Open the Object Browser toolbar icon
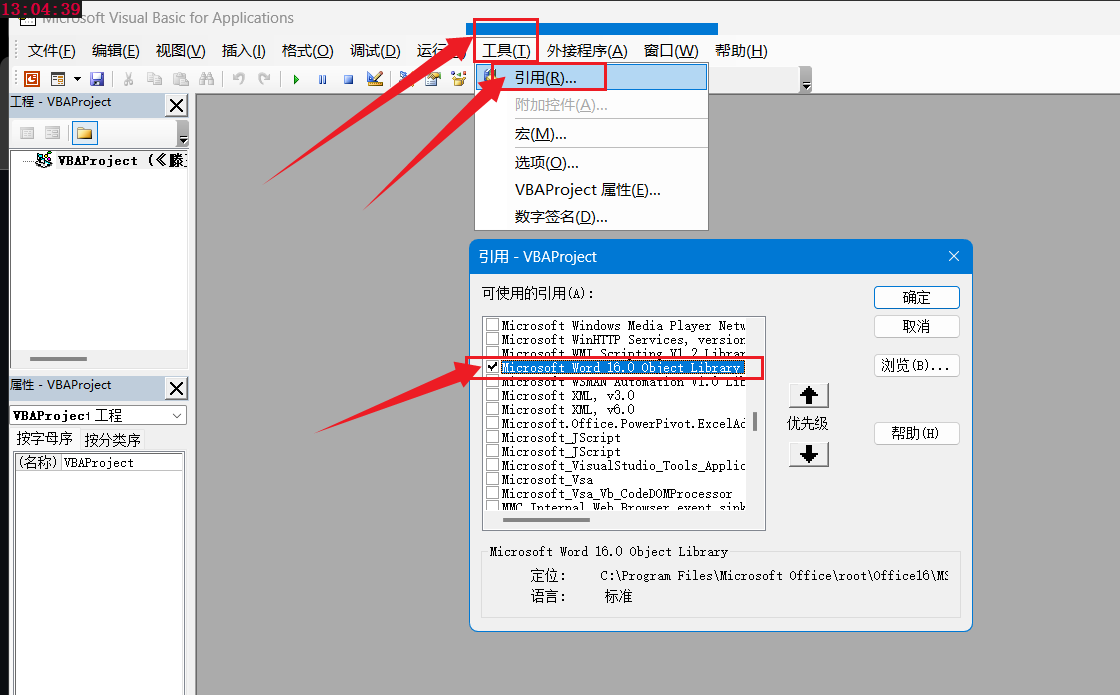The width and height of the screenshot is (1120, 695). tap(458, 79)
